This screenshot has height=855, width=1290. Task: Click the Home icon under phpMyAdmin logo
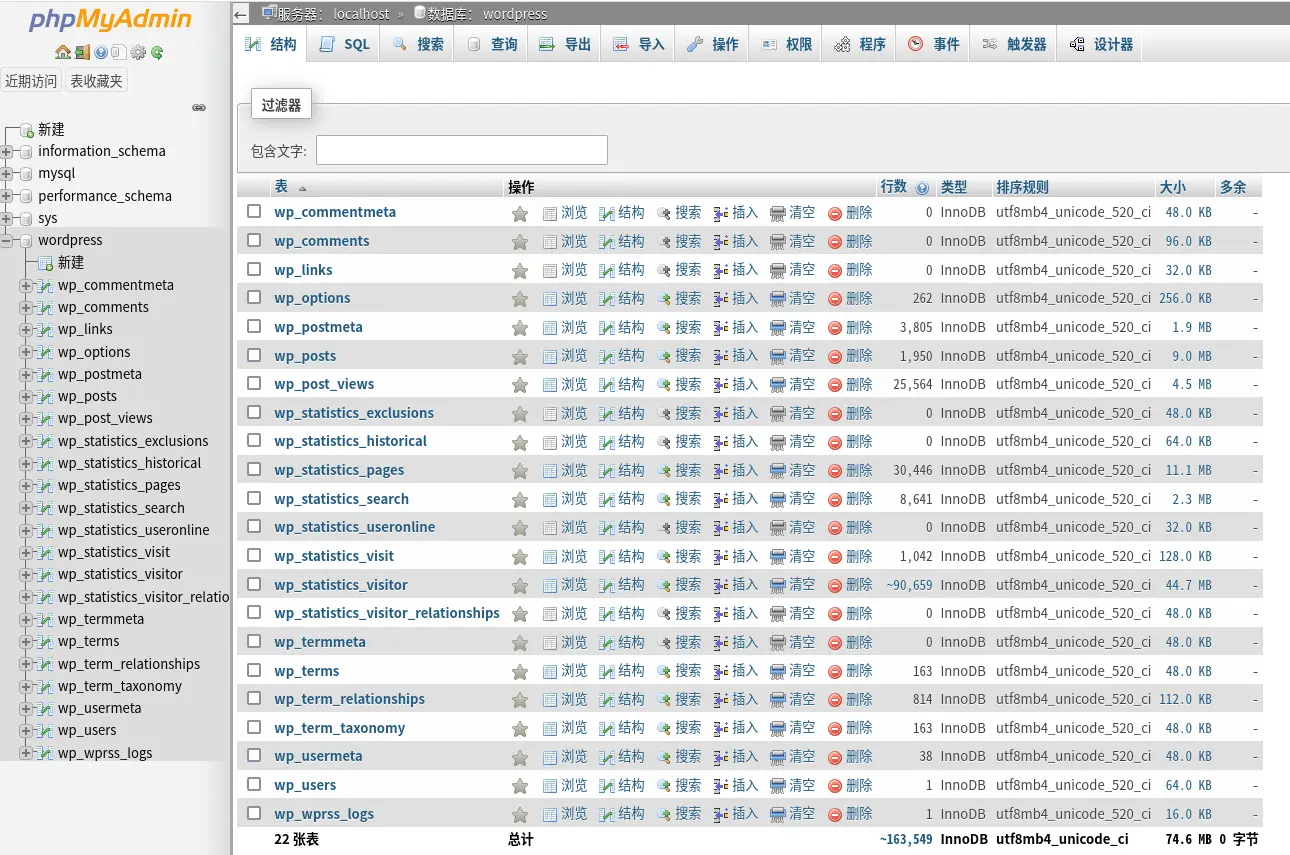63,52
